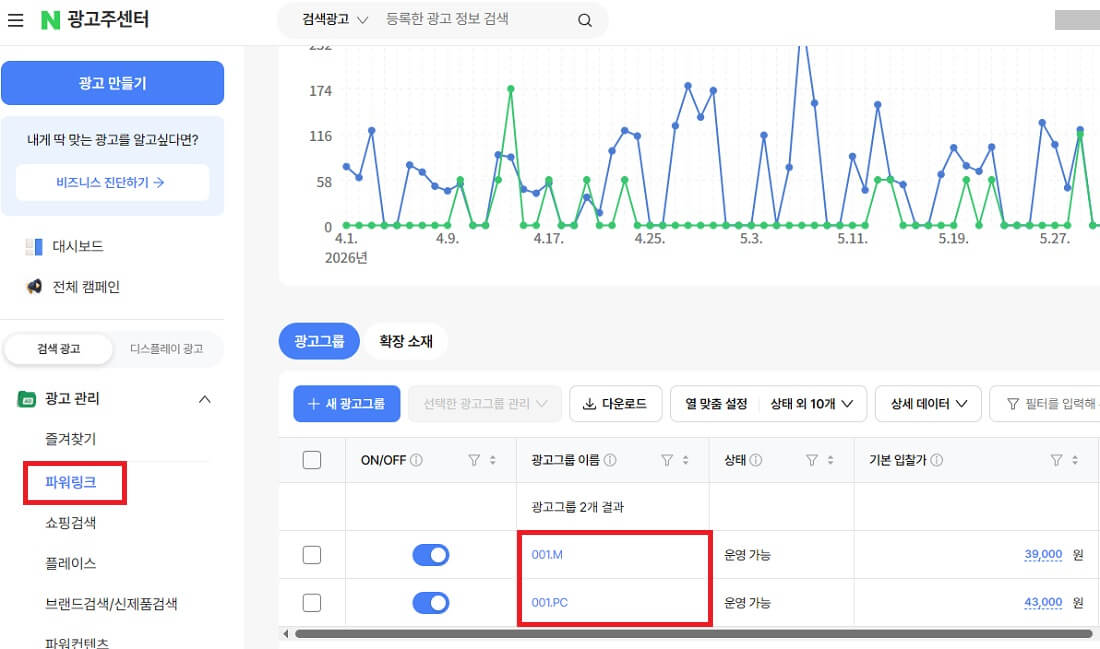1100x649 pixels.
Task: Click the Naver N logo
Action: pos(51,20)
